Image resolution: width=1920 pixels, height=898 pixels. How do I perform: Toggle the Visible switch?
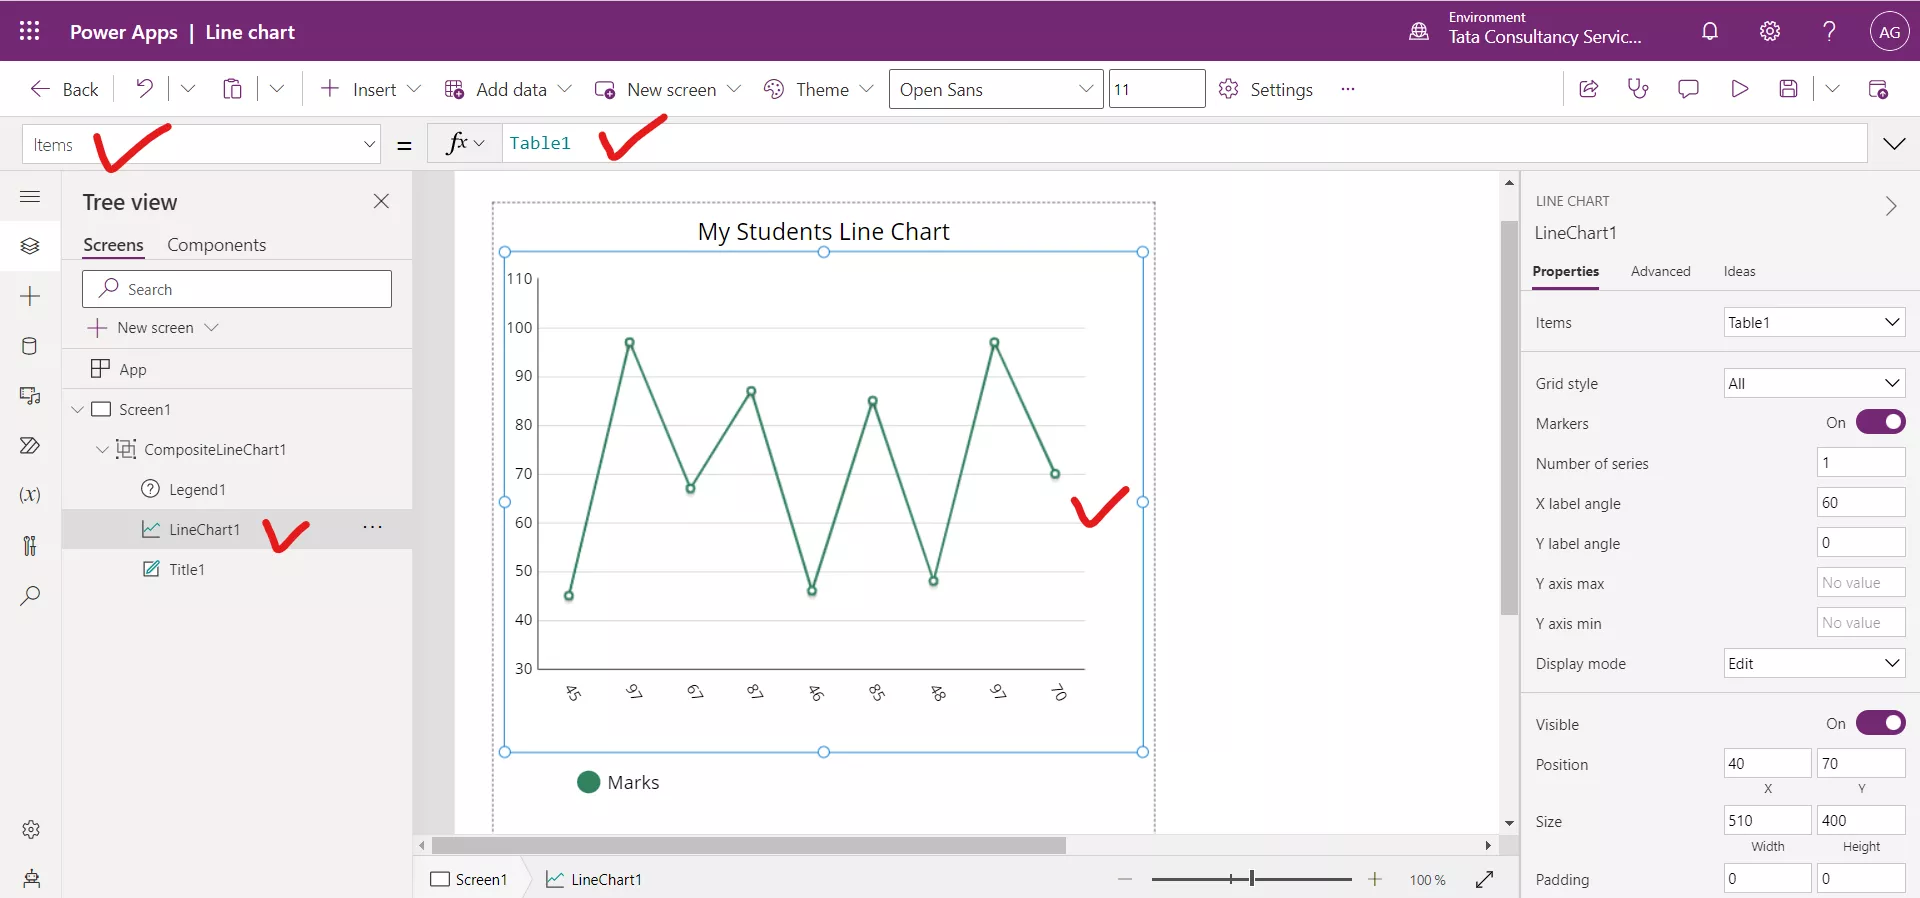point(1880,723)
